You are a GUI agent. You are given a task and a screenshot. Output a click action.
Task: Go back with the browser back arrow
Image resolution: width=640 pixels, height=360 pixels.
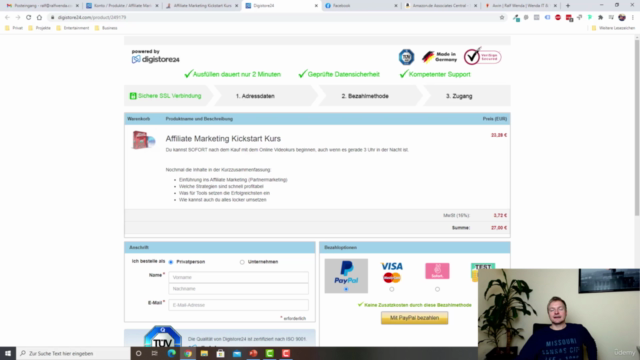7,18
